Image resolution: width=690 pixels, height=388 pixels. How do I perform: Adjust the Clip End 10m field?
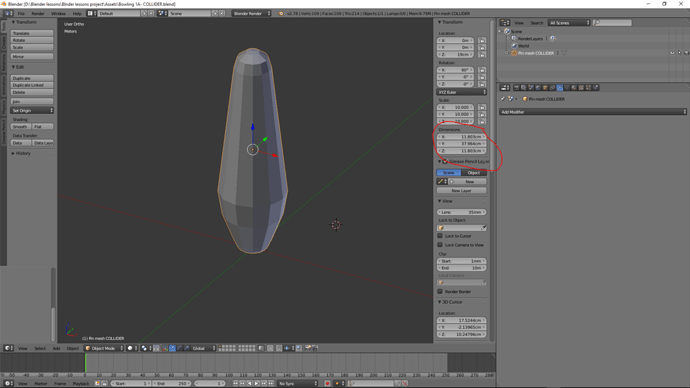pyautogui.click(x=462, y=268)
